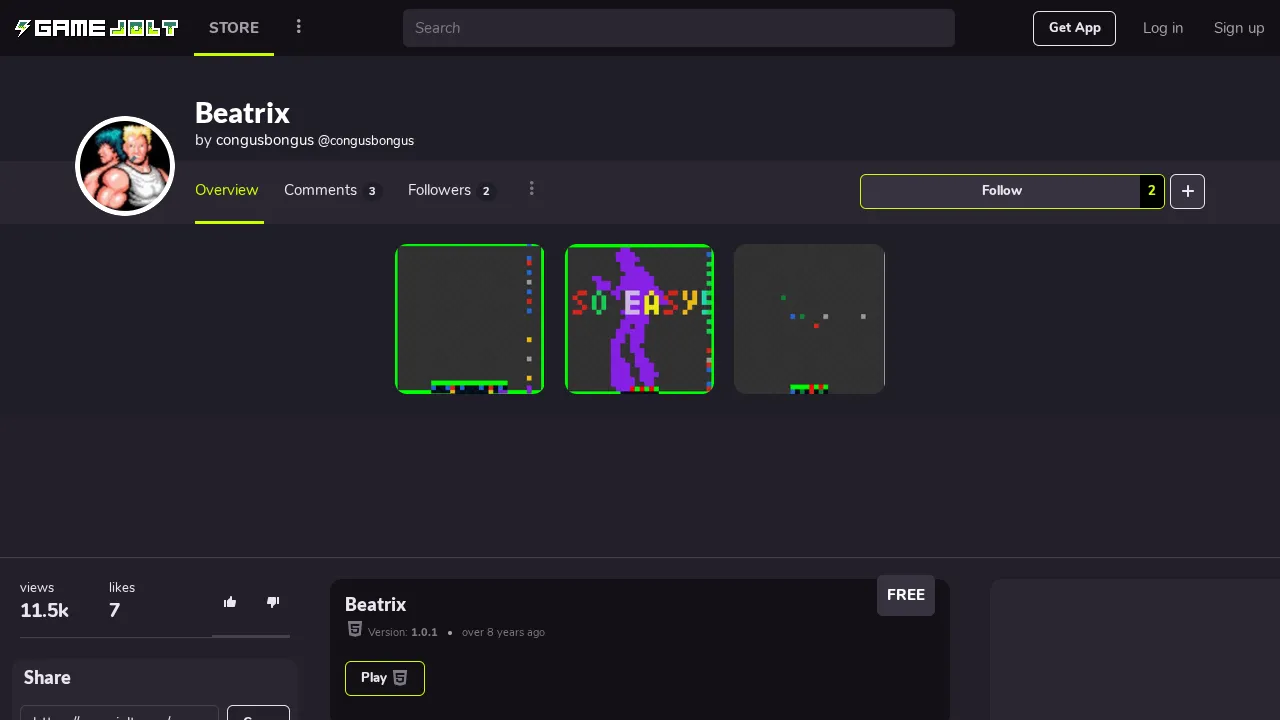Click the Game Jolt logo
The height and width of the screenshot is (720, 1280).
[x=96, y=28]
